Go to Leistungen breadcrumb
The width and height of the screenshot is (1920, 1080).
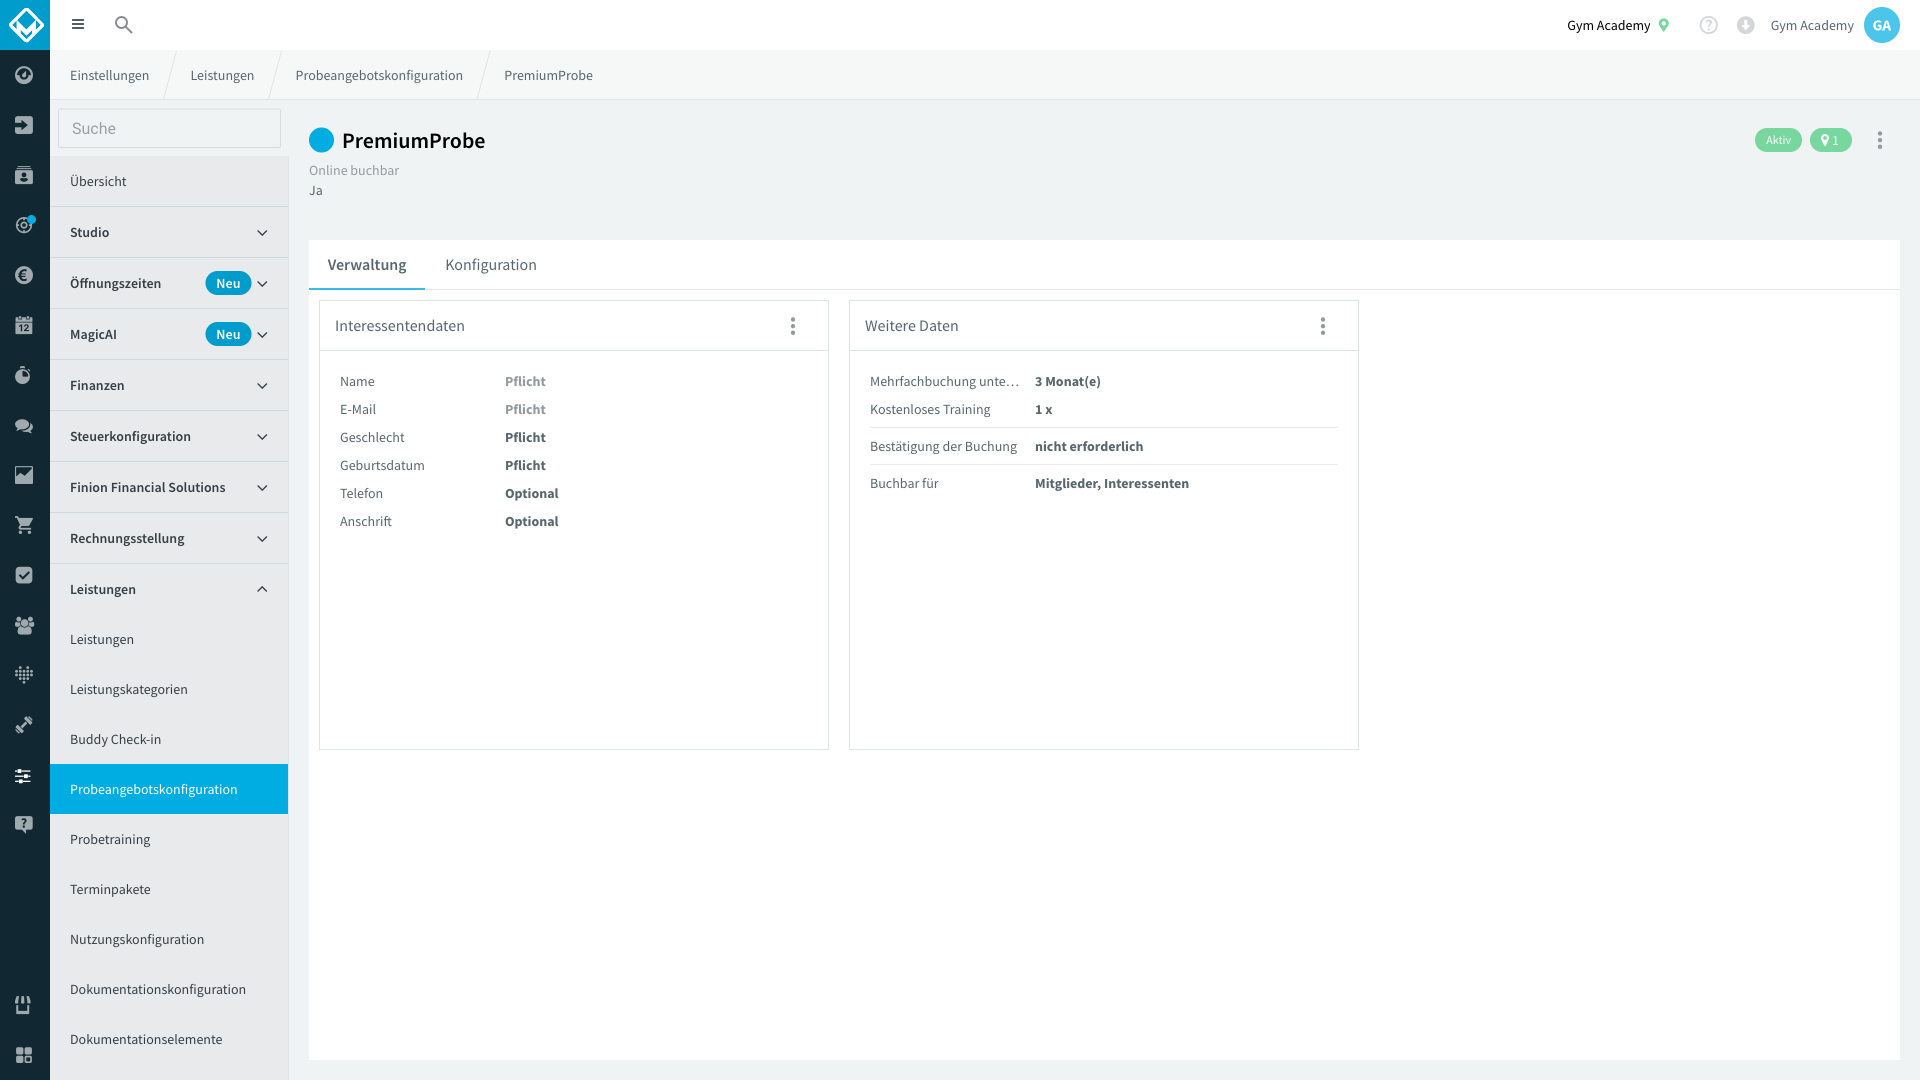tap(222, 75)
